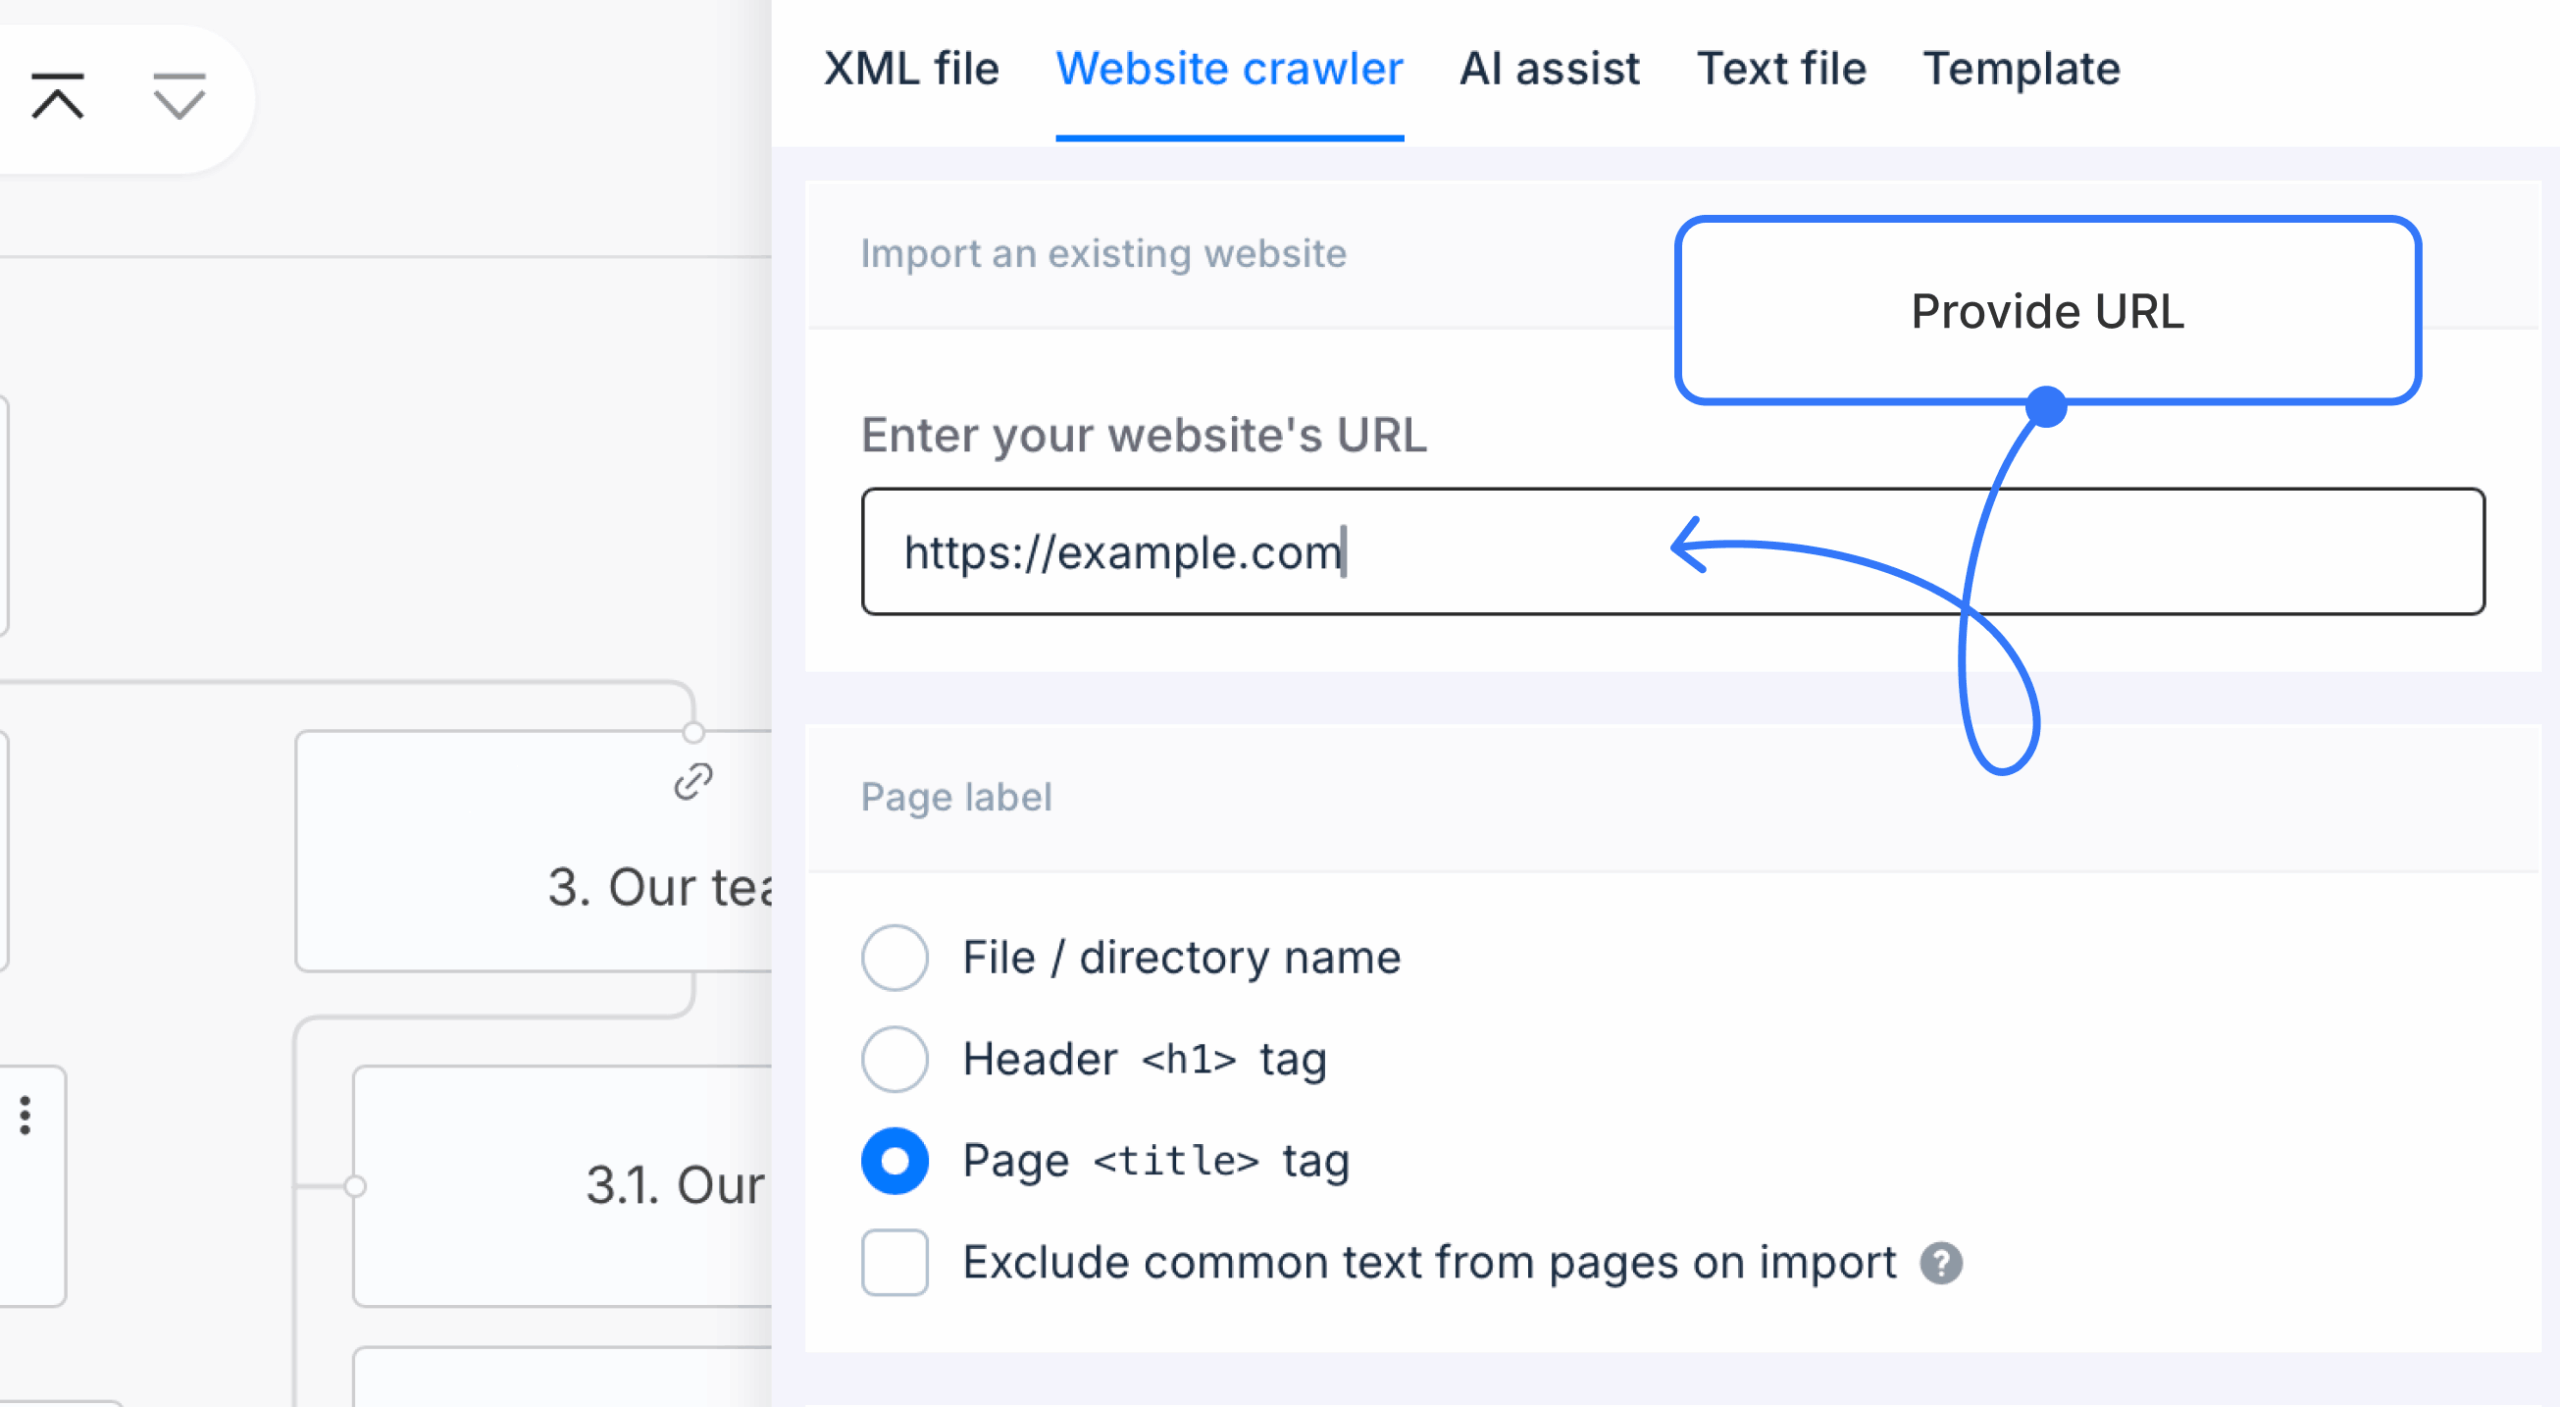
Task: Click the website URL input field
Action: 1673,551
